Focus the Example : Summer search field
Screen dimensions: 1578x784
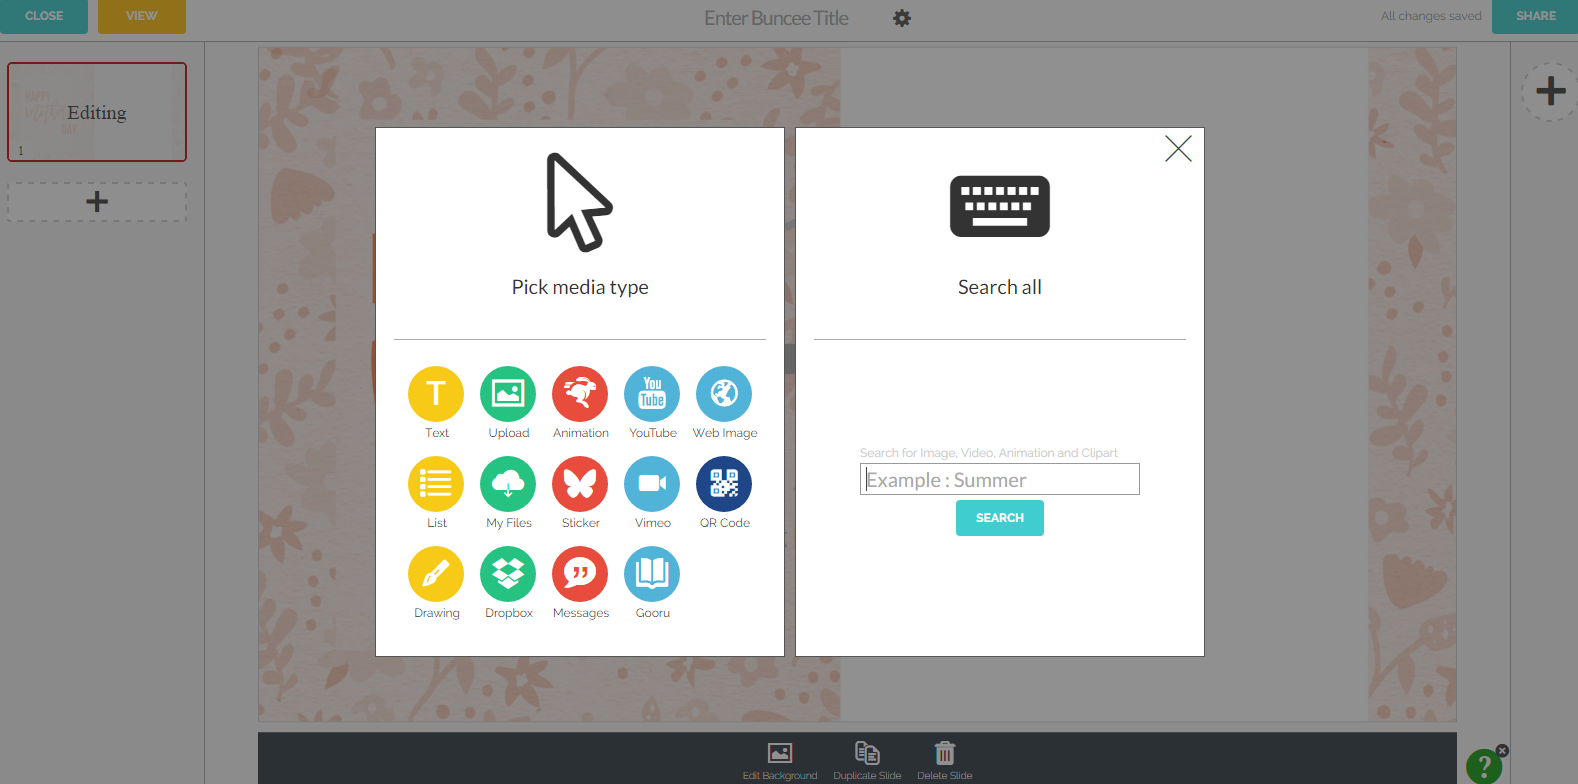tap(1000, 479)
